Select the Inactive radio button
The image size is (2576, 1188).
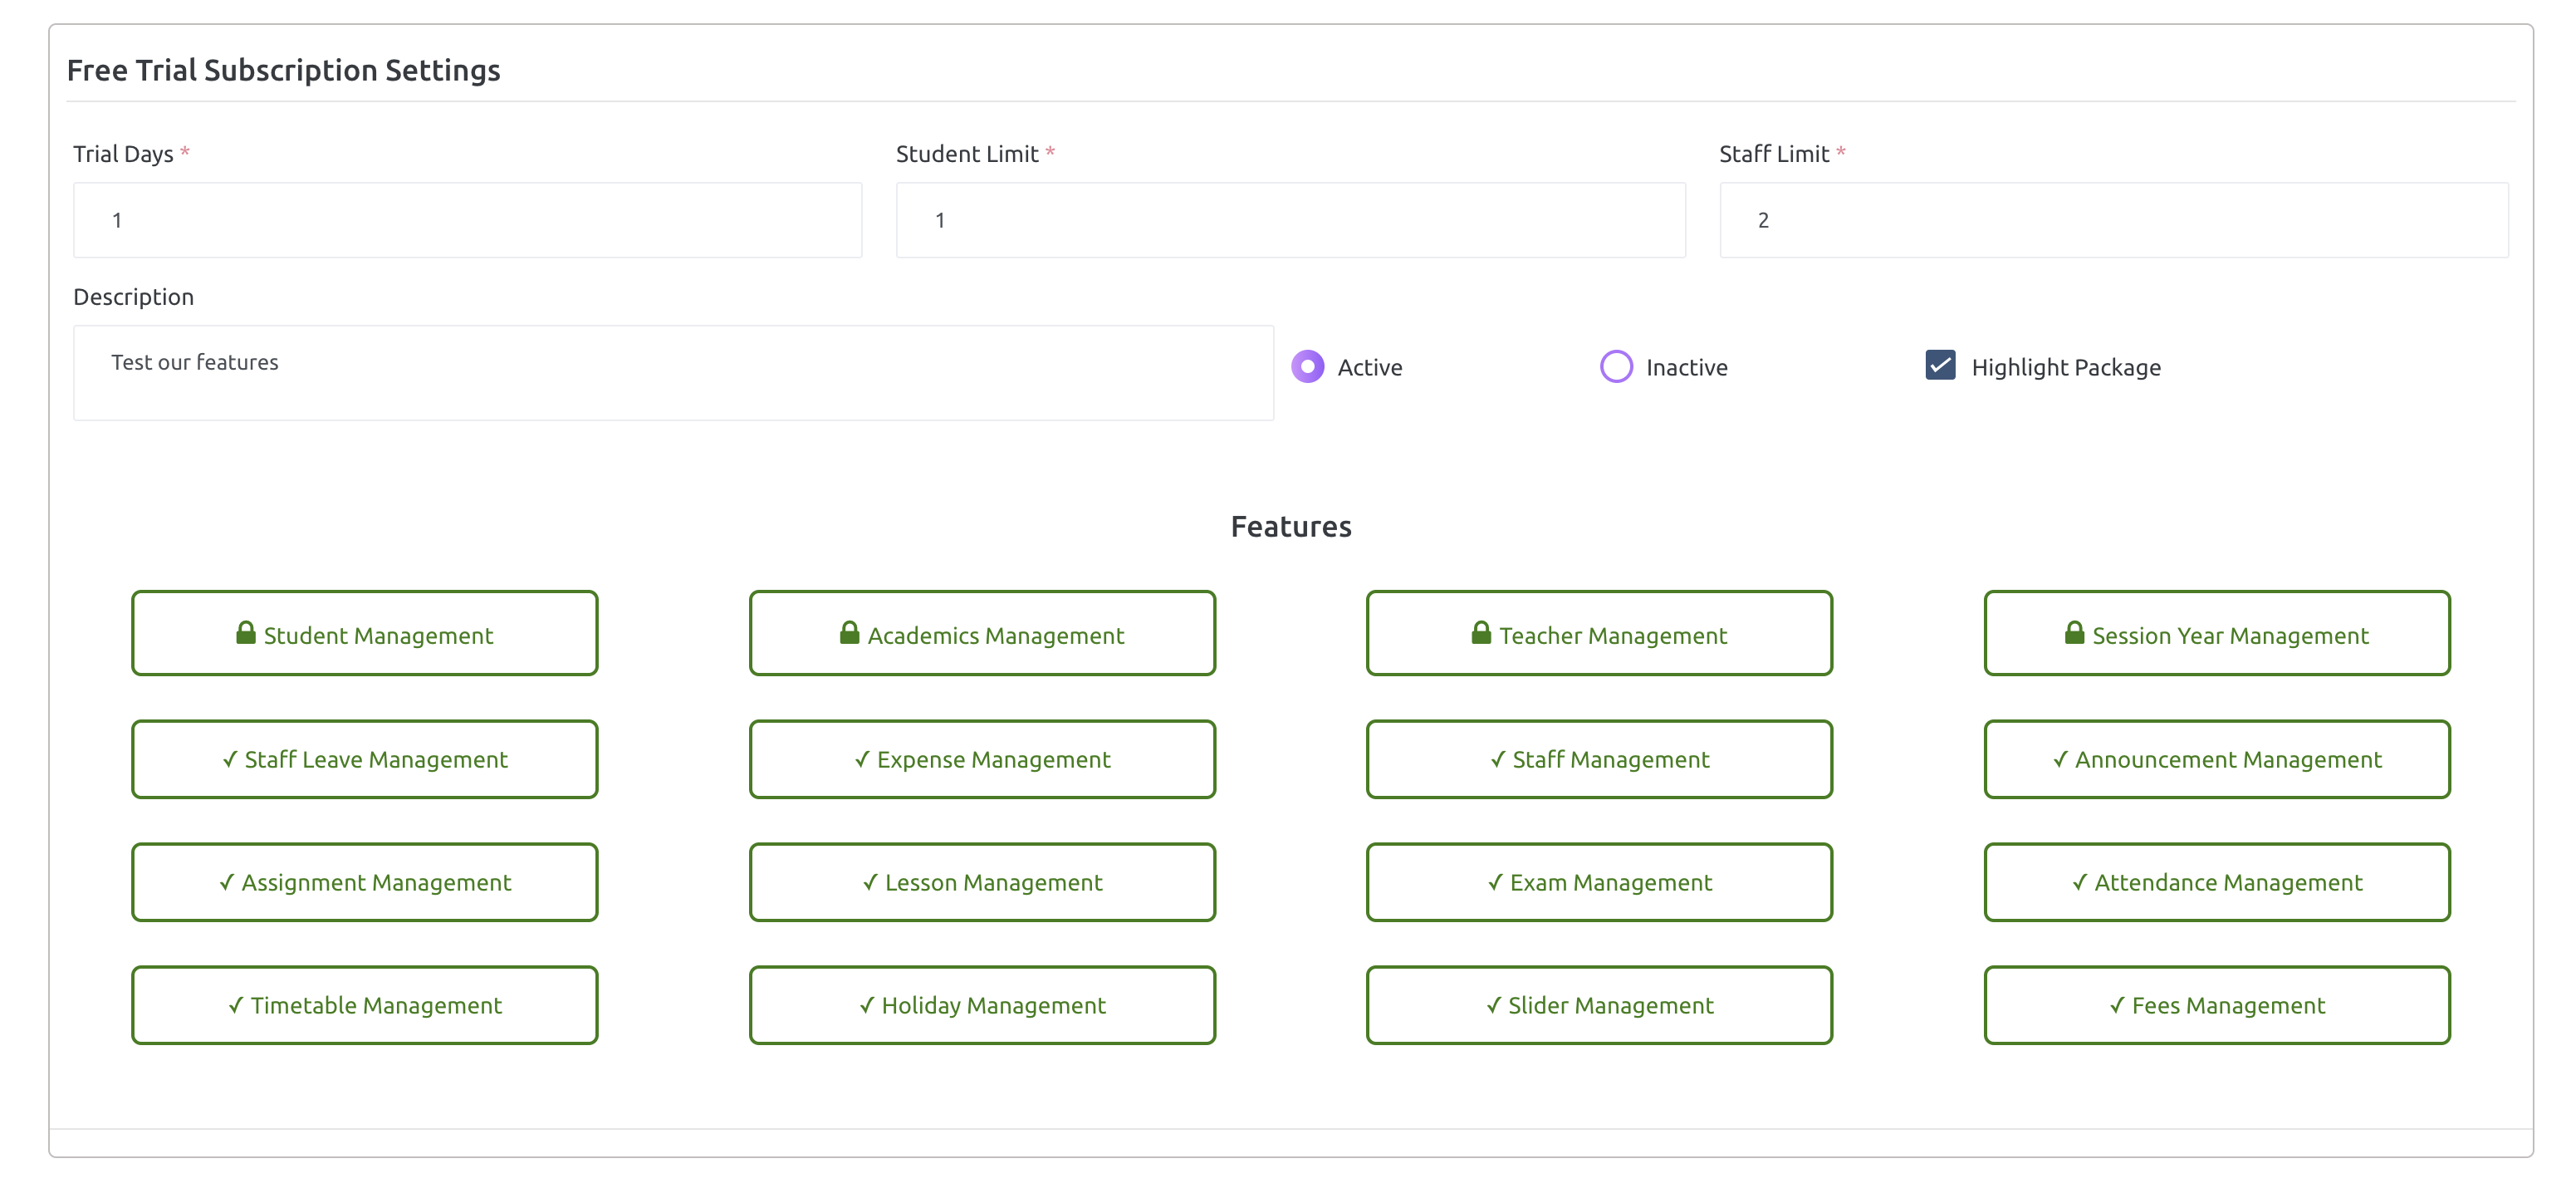click(1616, 366)
